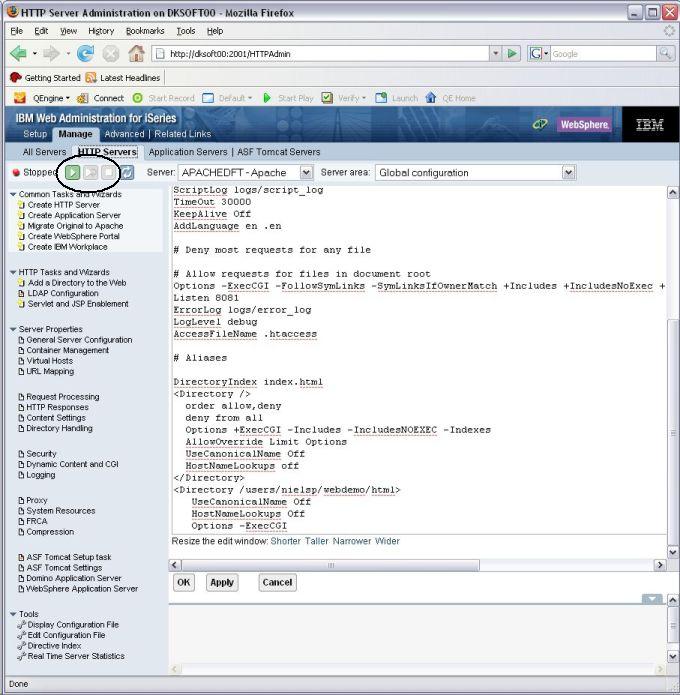Image resolution: width=680 pixels, height=695 pixels.
Task: Open the search engine chooser dropdown
Action: click(x=546, y=54)
